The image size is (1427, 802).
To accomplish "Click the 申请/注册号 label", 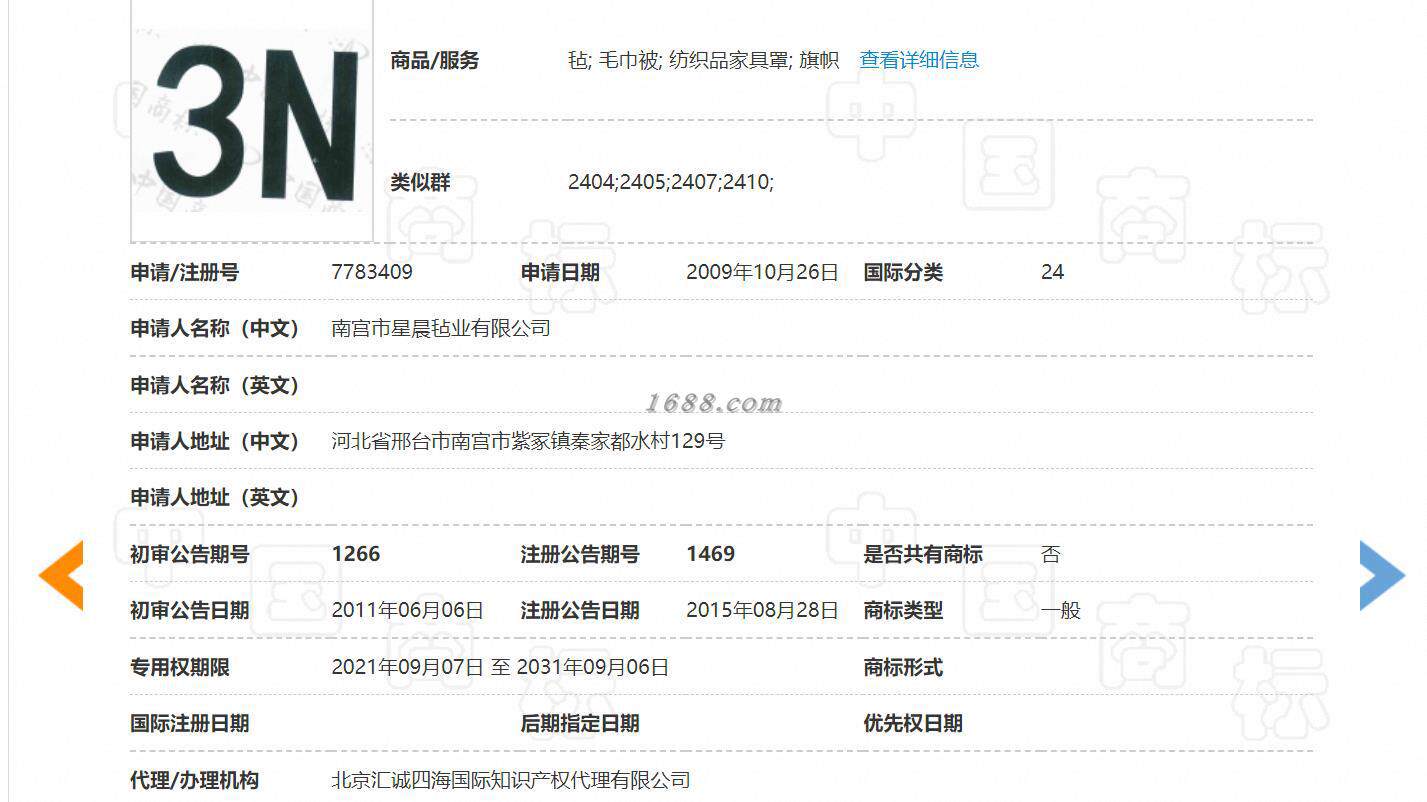I will pyautogui.click(x=185, y=272).
